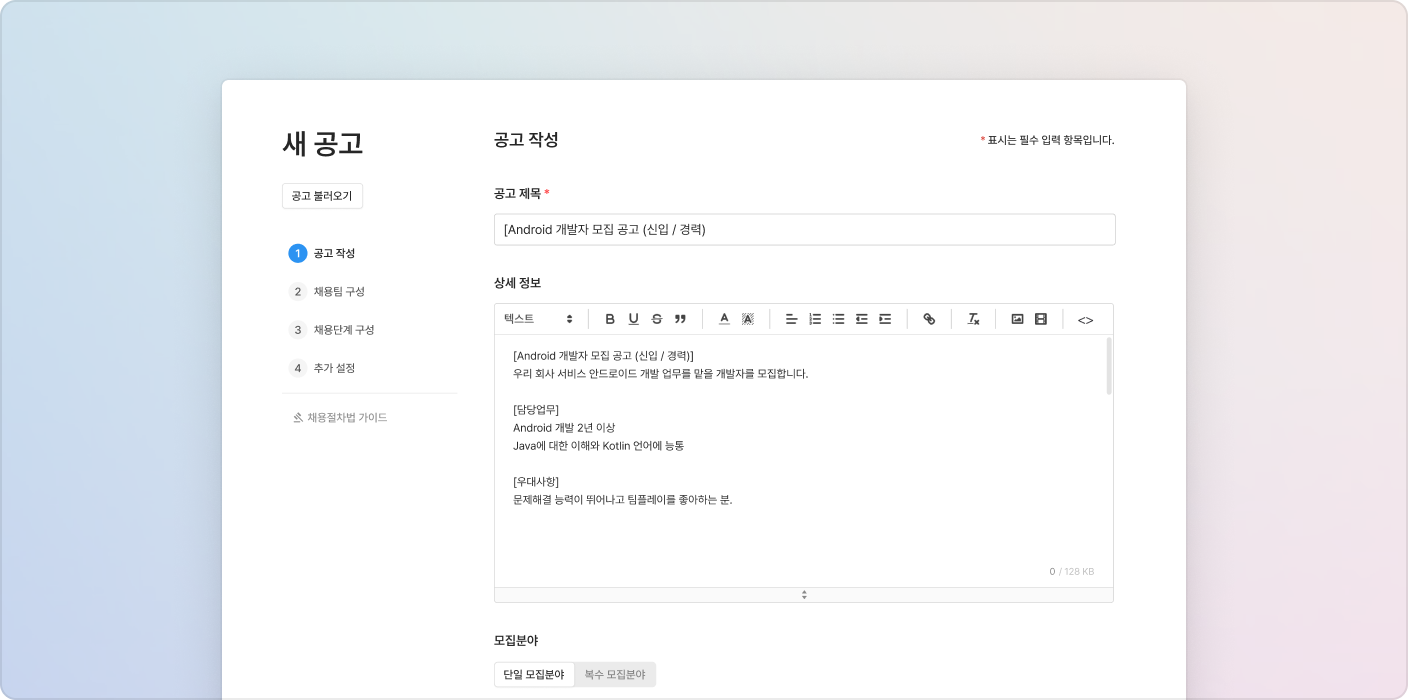Open the 텍스트 style dropdown
1408x700 pixels.
pyautogui.click(x=538, y=319)
